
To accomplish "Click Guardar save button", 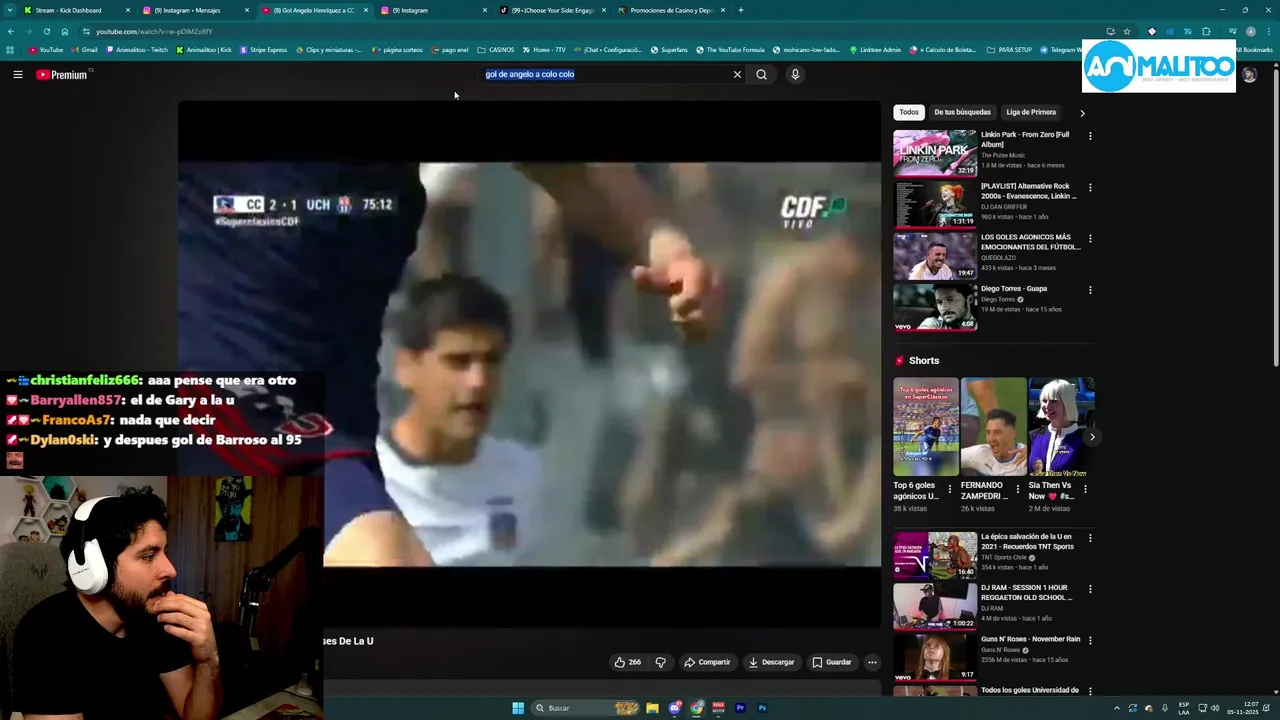I will coord(832,662).
